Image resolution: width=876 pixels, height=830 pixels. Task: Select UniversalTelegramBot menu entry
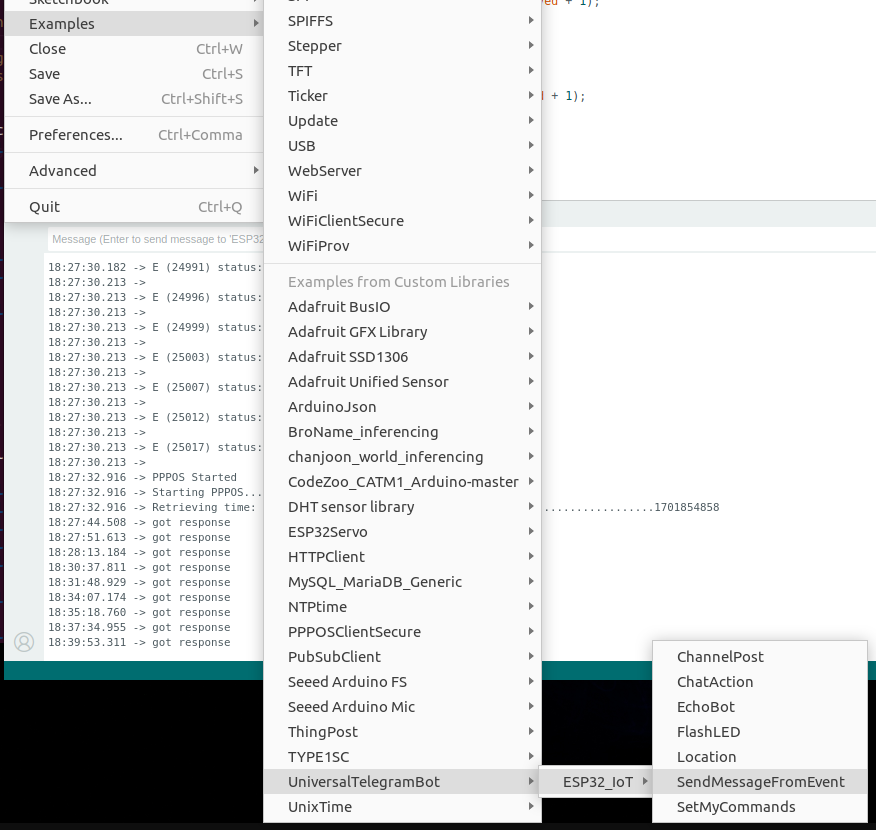coord(402,782)
